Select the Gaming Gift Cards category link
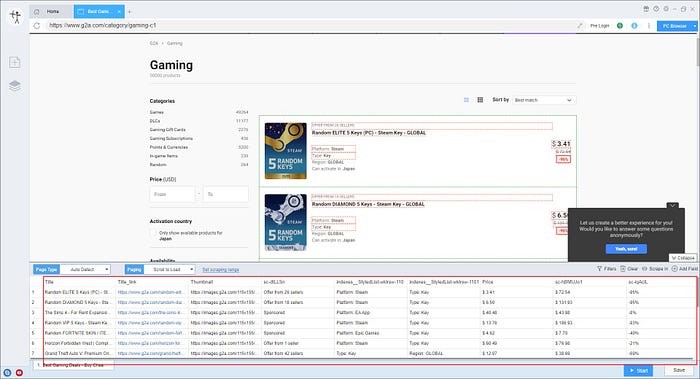700x379 pixels. pos(167,129)
